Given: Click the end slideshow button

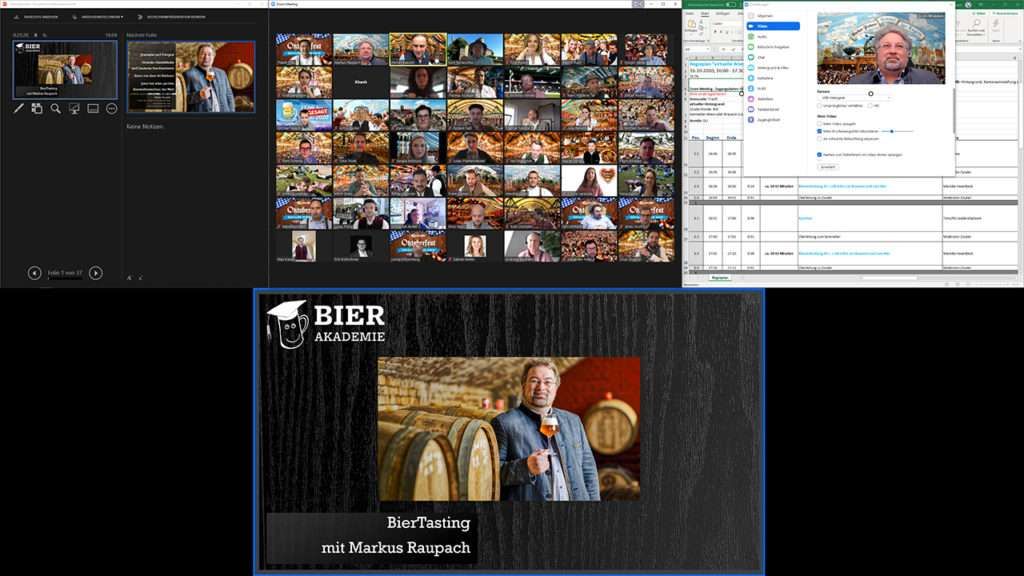Looking at the screenshot, I should coord(172,17).
